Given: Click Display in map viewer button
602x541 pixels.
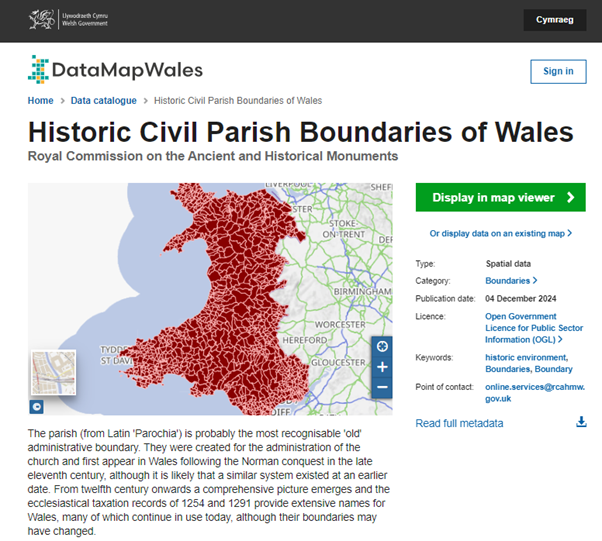Looking at the screenshot, I should pyautogui.click(x=500, y=197).
